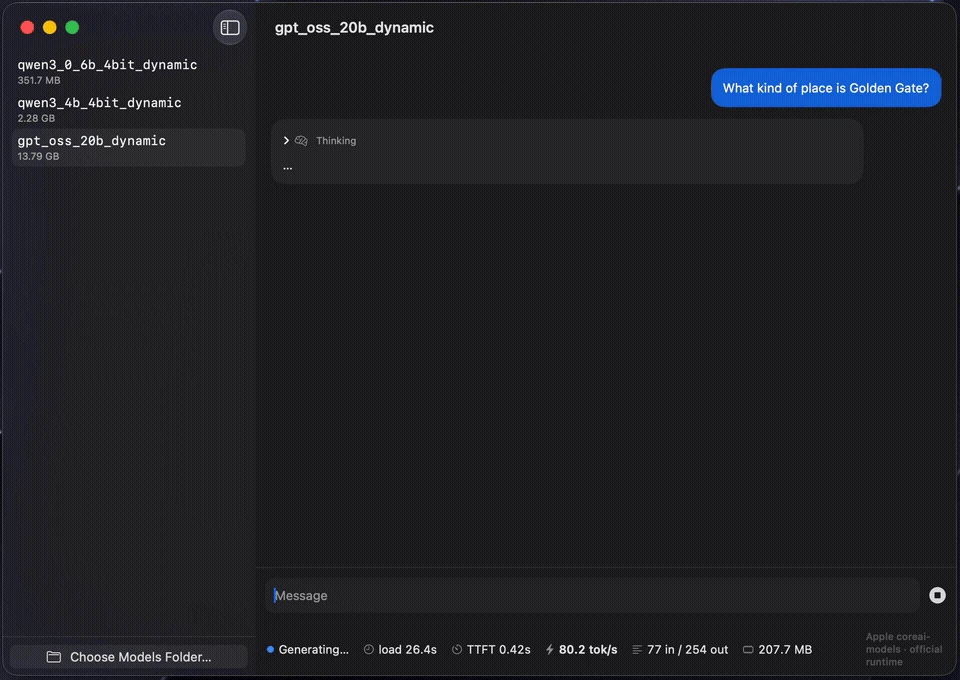Click the user message about Golden Gate
The height and width of the screenshot is (680, 960).
pyautogui.click(x=826, y=88)
